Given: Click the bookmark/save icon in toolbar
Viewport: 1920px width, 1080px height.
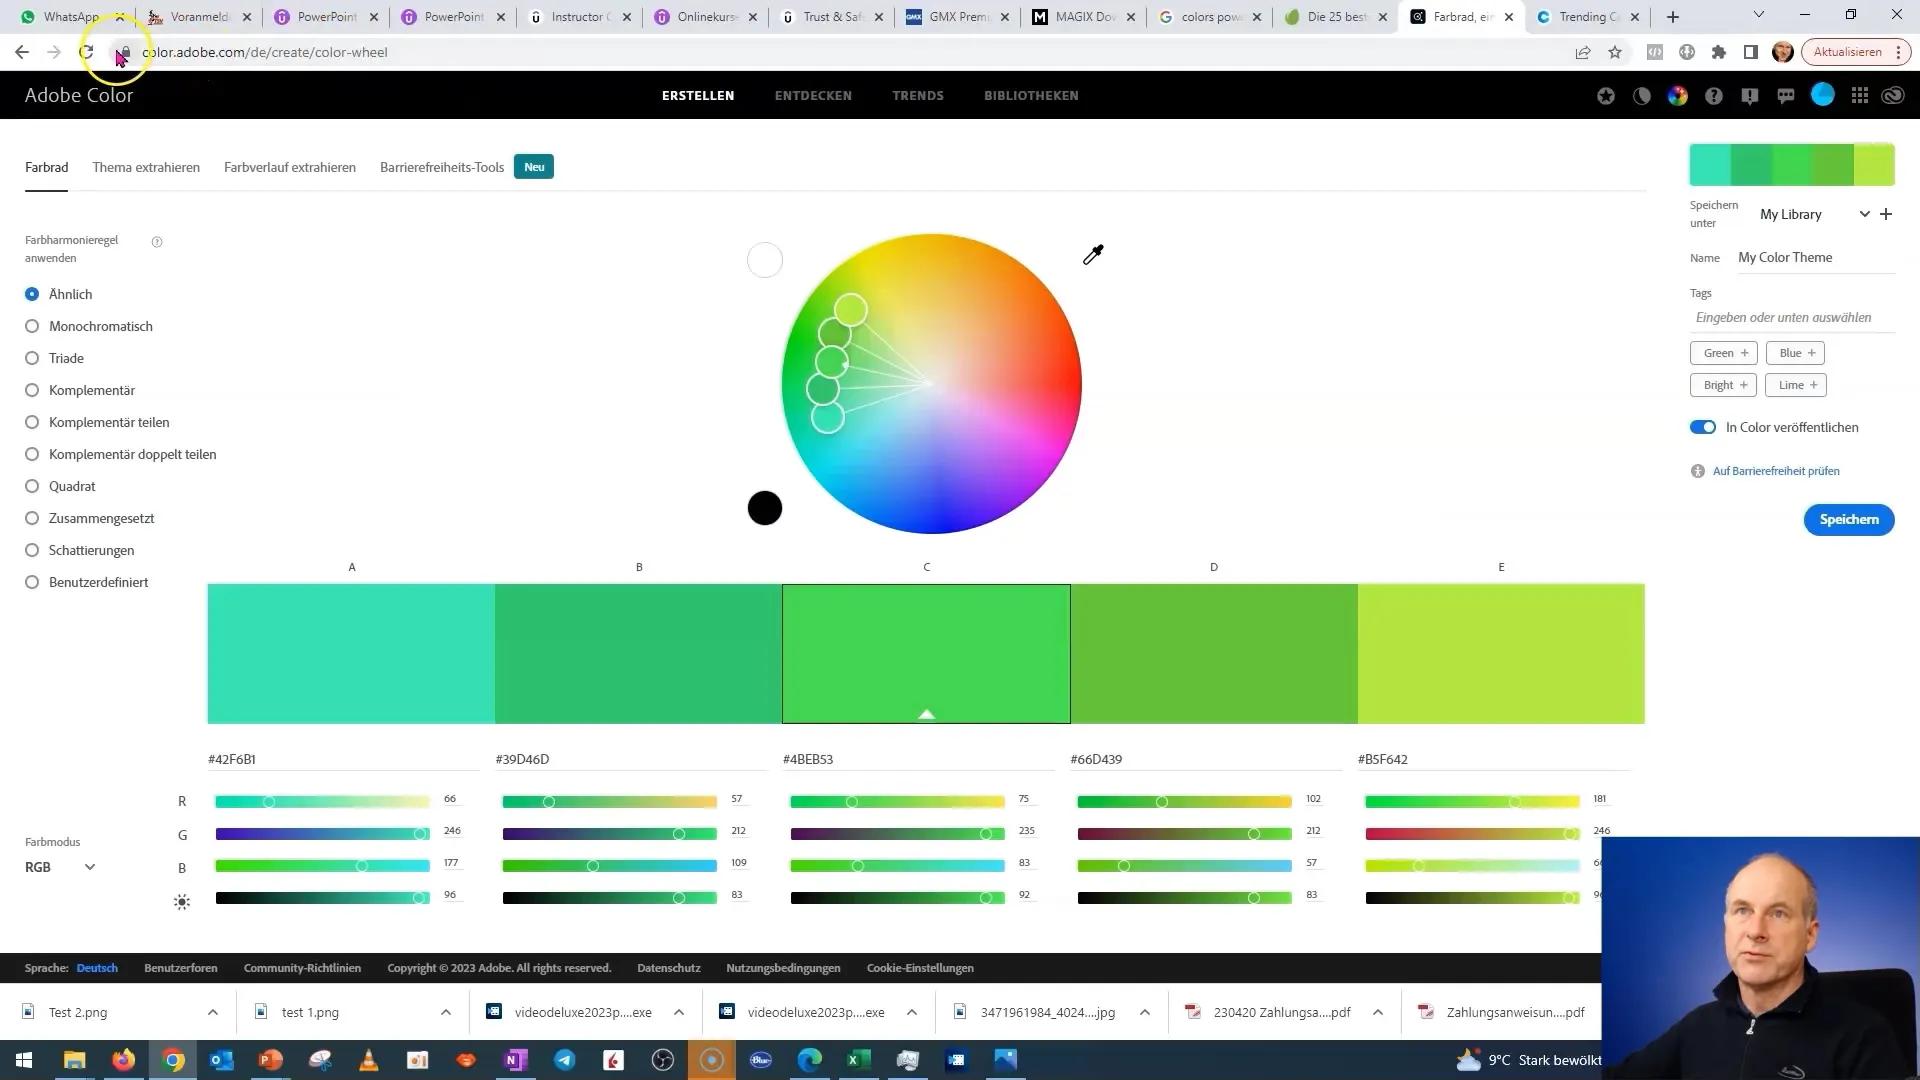Looking at the screenshot, I should tap(1614, 51).
